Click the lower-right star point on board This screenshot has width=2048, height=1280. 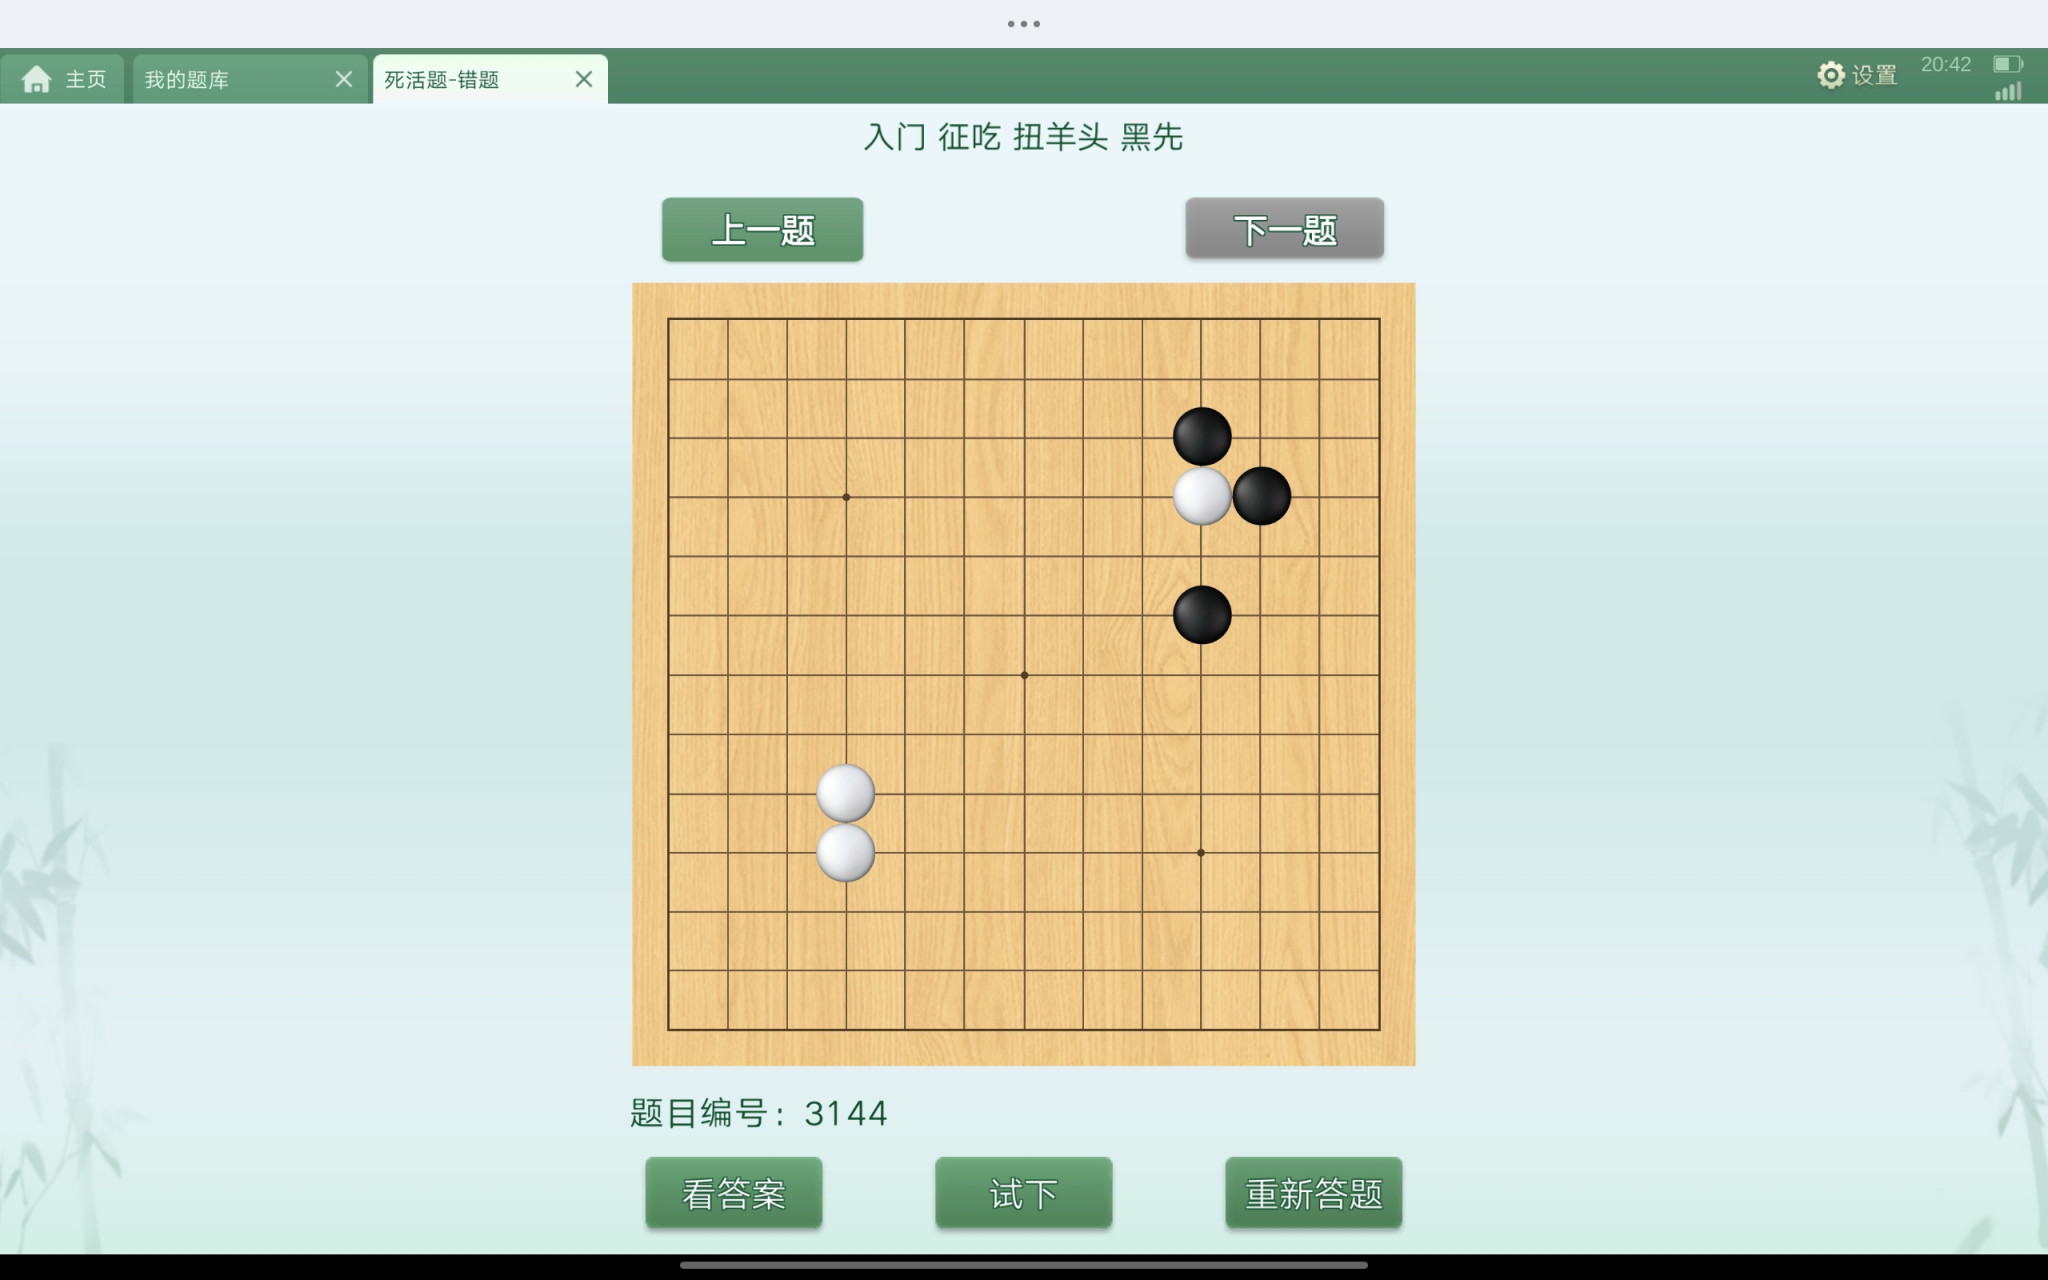1201,853
